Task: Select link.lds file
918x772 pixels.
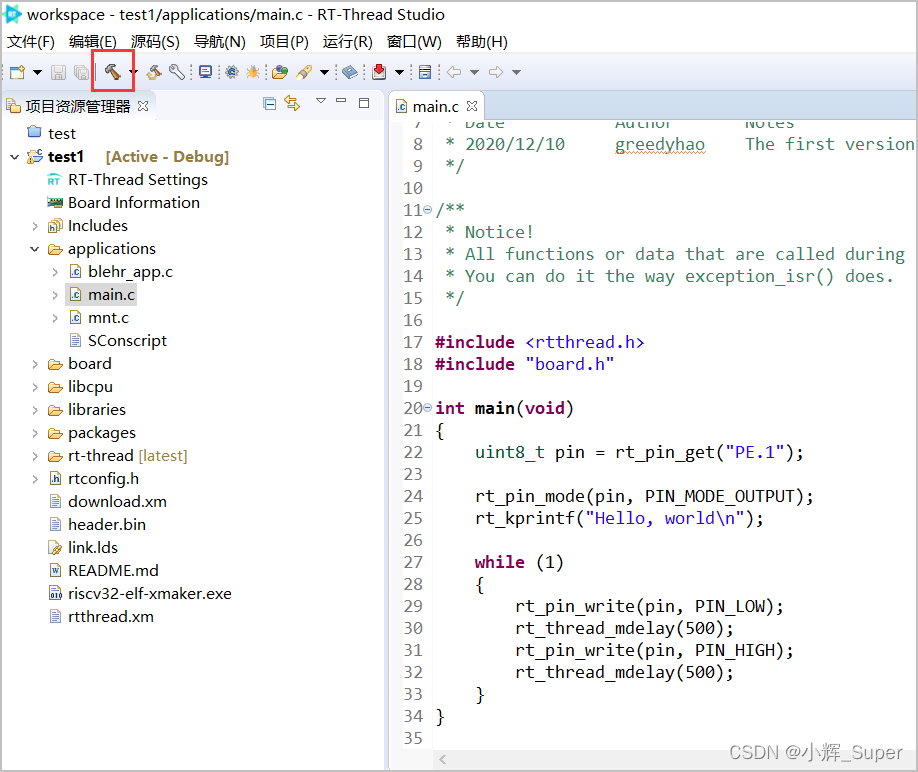Action: 83,548
